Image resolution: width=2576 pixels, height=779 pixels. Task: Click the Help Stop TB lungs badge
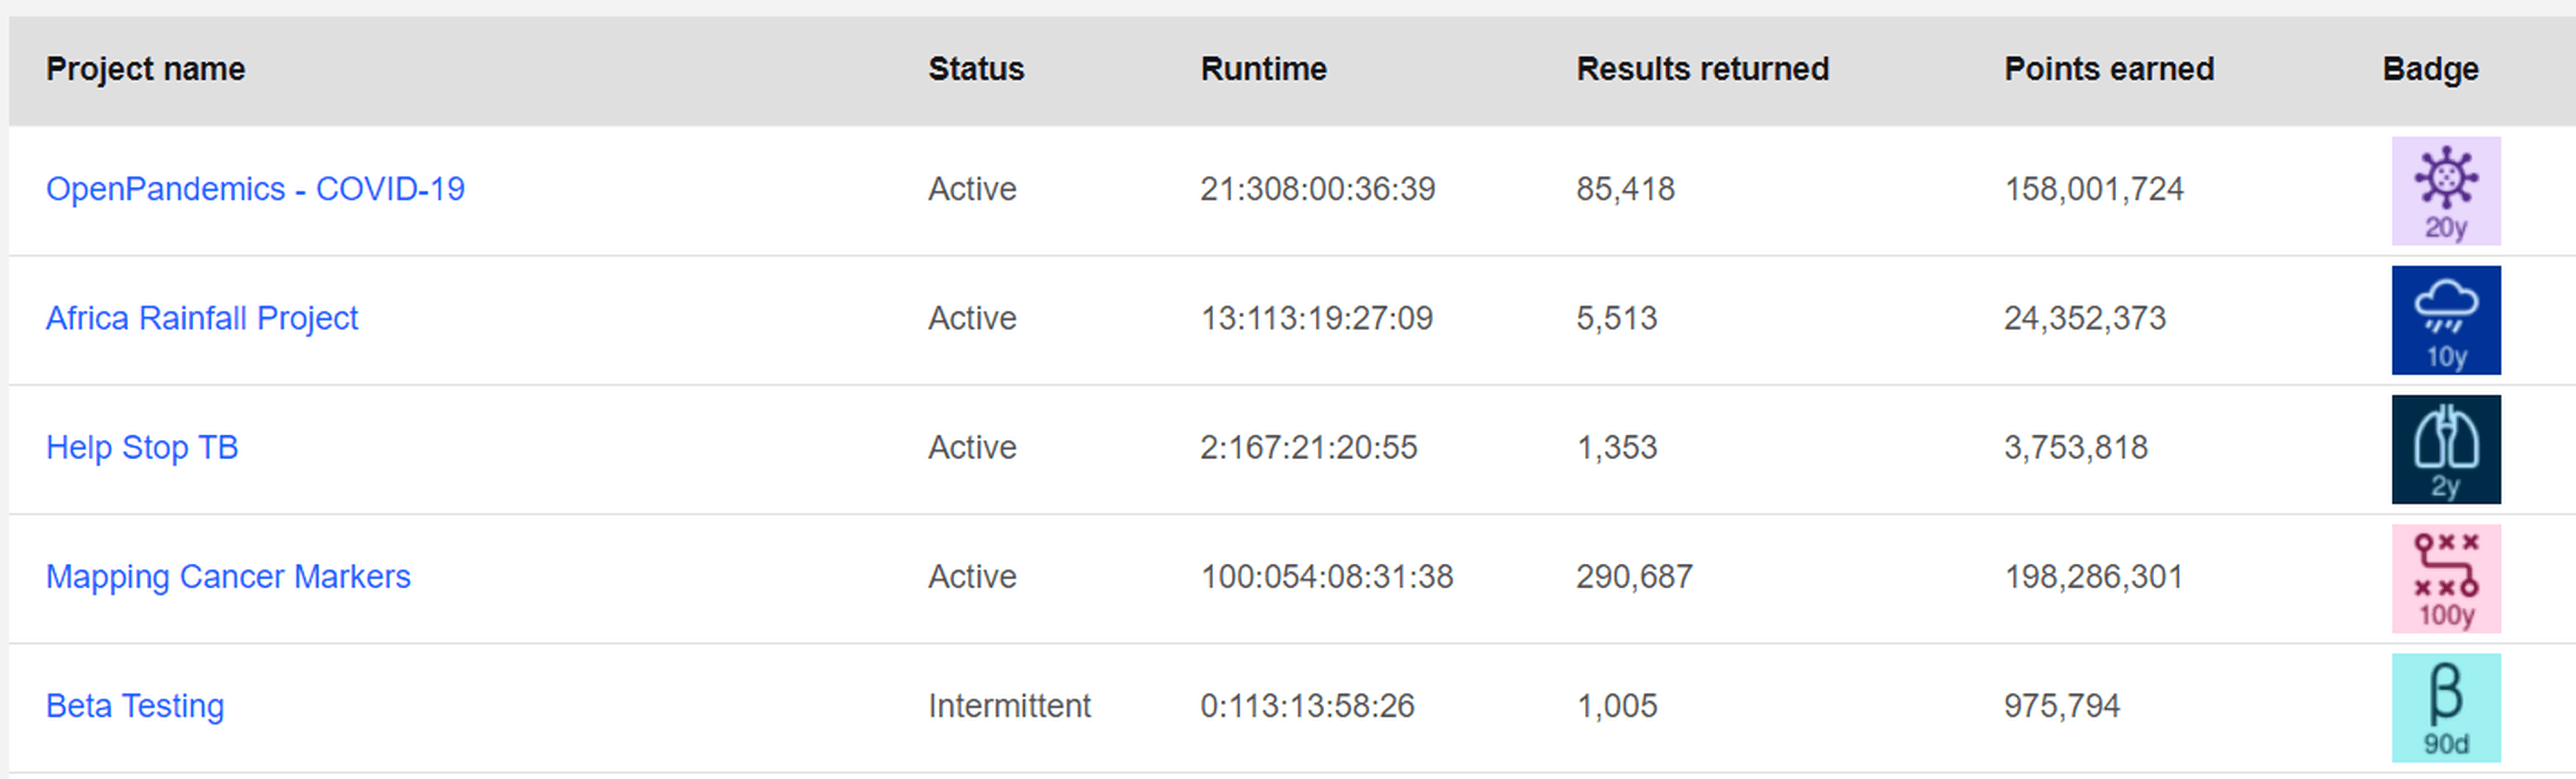[2446, 449]
